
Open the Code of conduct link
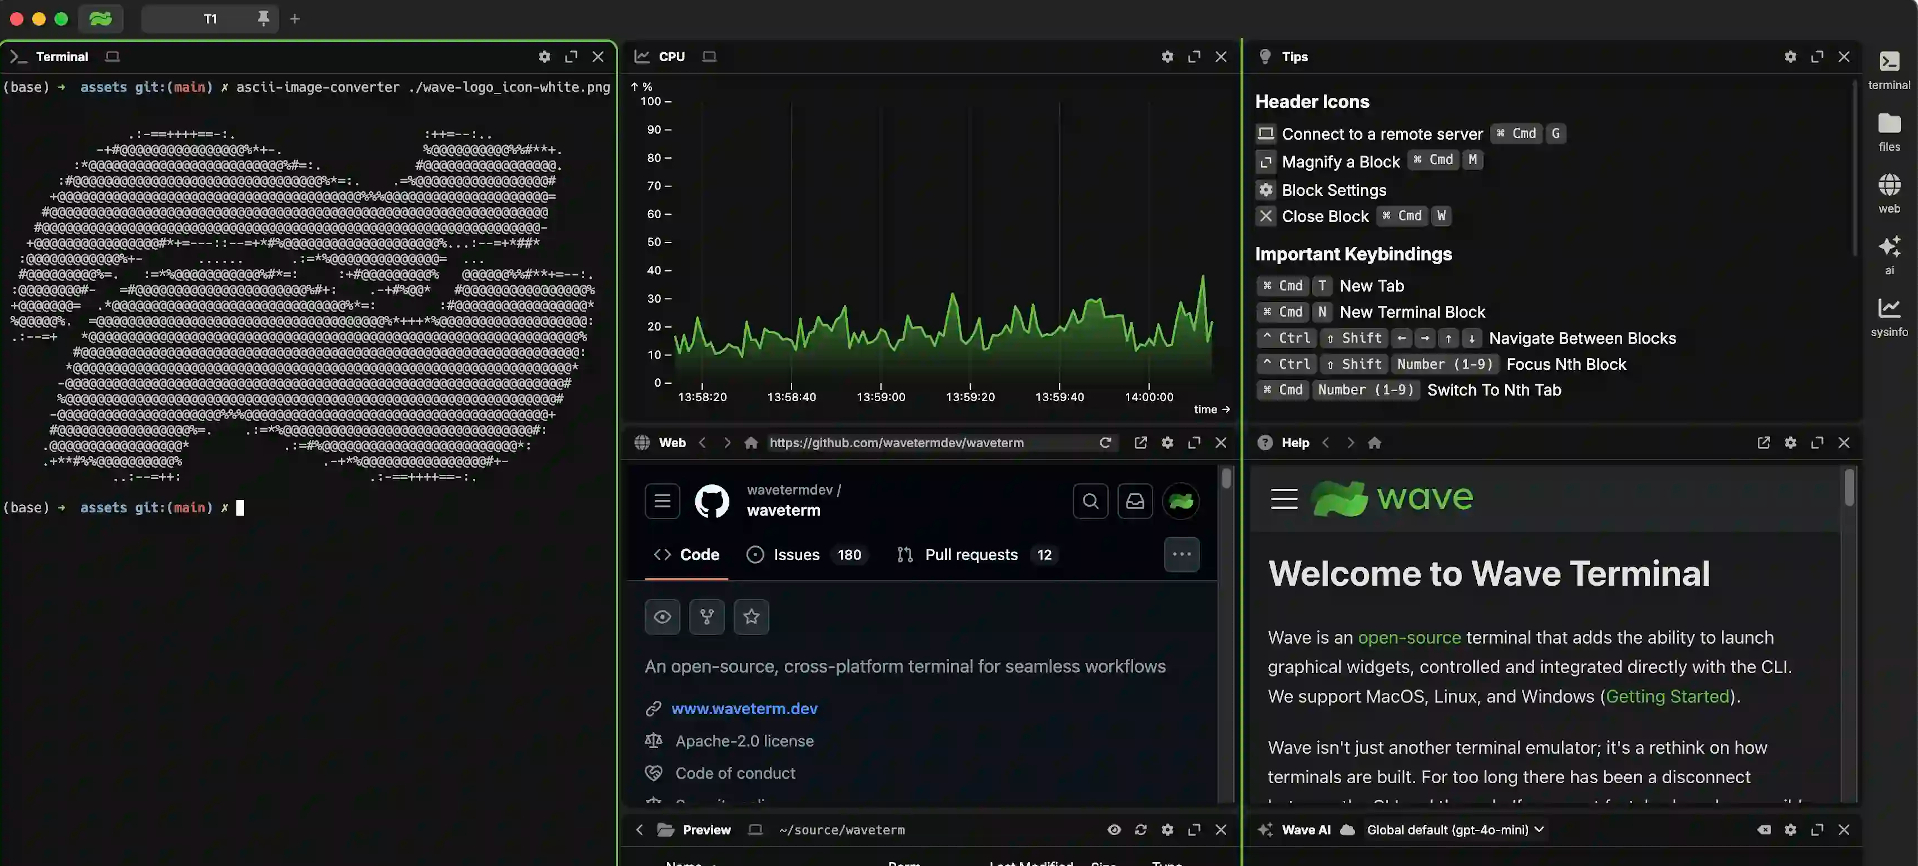[x=735, y=773]
